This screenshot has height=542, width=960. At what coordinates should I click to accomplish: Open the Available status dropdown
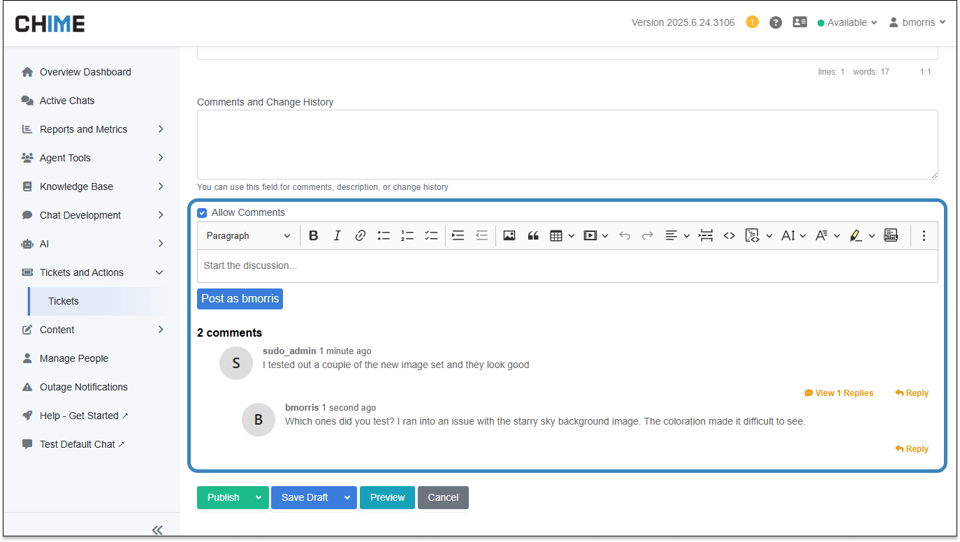point(847,23)
